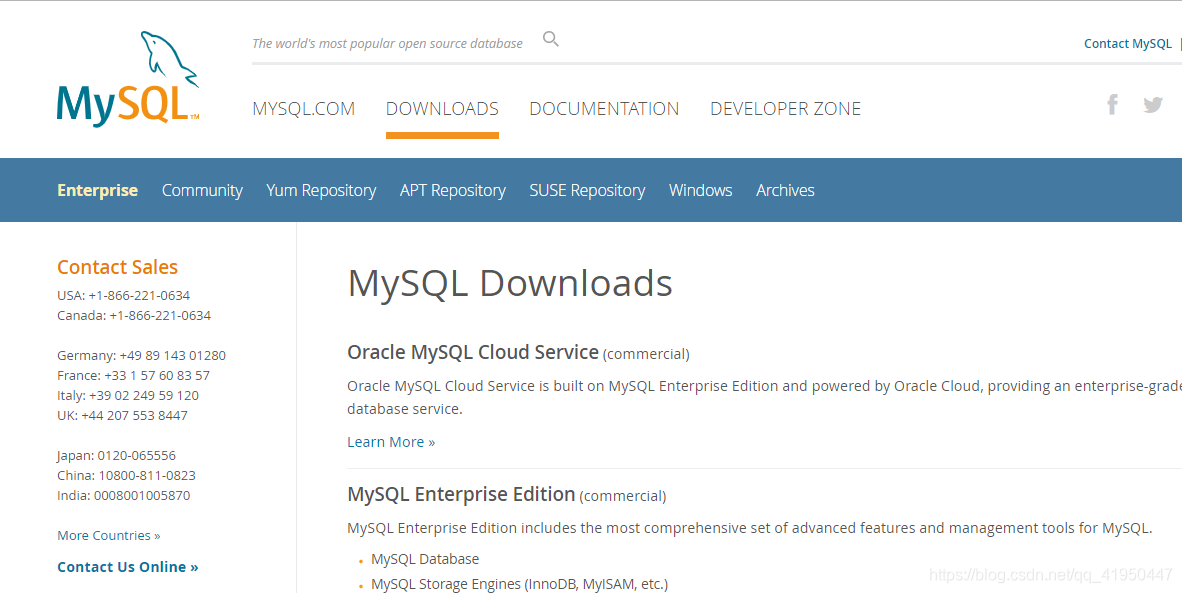The width and height of the screenshot is (1182, 593).
Task: Go to MYSQL.COM nav item
Action: pyautogui.click(x=304, y=109)
